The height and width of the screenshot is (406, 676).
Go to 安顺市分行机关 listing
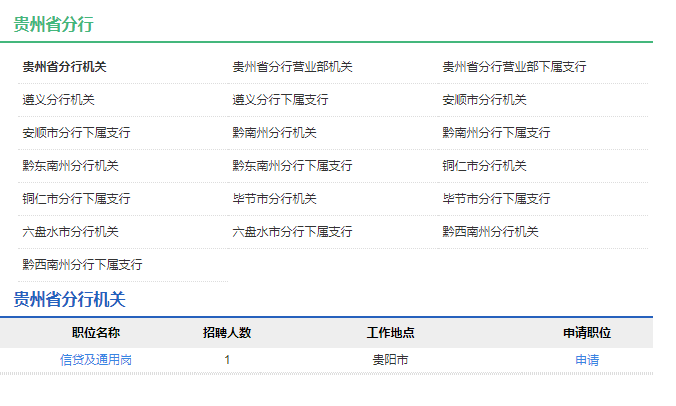[x=484, y=100]
